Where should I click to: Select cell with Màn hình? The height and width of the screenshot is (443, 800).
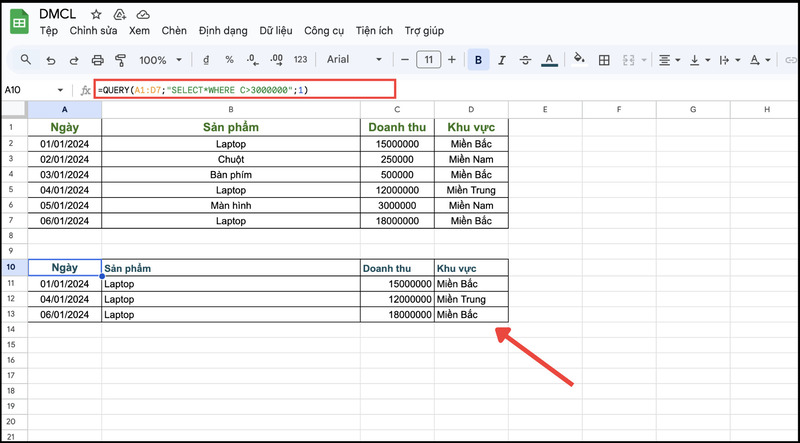tap(231, 205)
